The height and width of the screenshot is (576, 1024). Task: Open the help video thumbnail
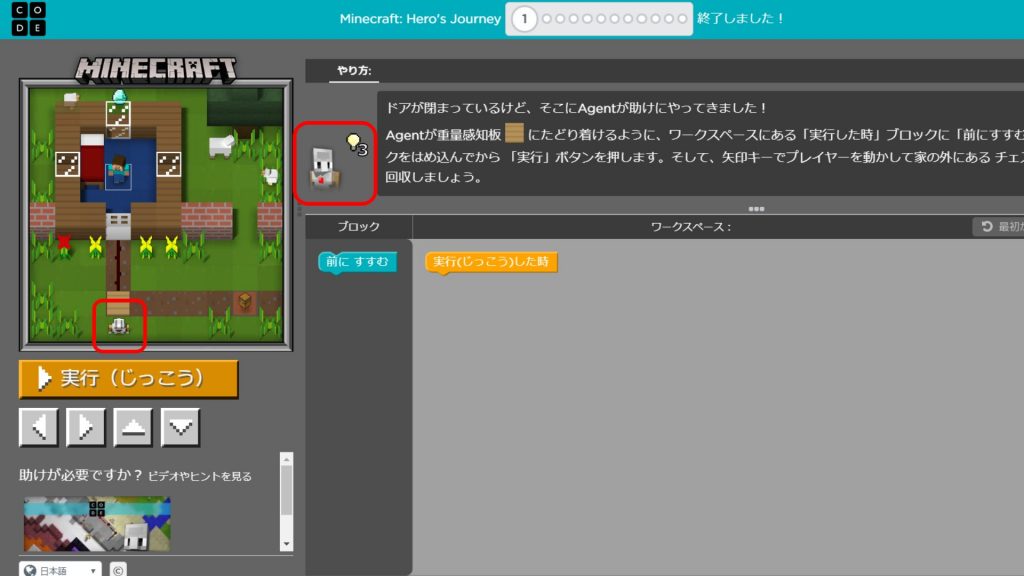tap(97, 524)
